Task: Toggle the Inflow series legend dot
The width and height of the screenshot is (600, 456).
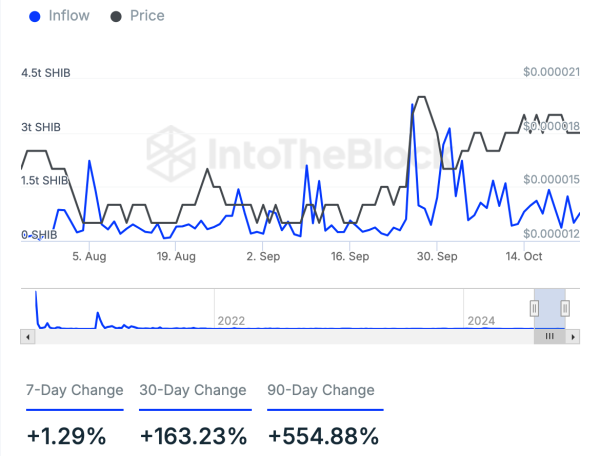Action: [35, 16]
